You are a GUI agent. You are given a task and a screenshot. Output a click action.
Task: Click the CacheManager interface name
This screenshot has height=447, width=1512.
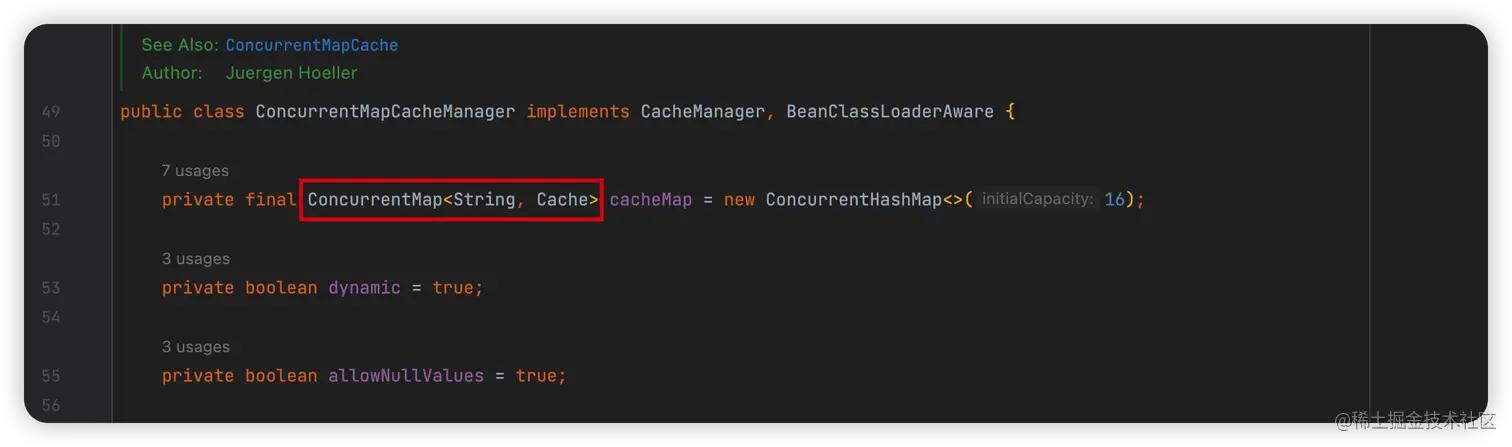[x=702, y=112]
